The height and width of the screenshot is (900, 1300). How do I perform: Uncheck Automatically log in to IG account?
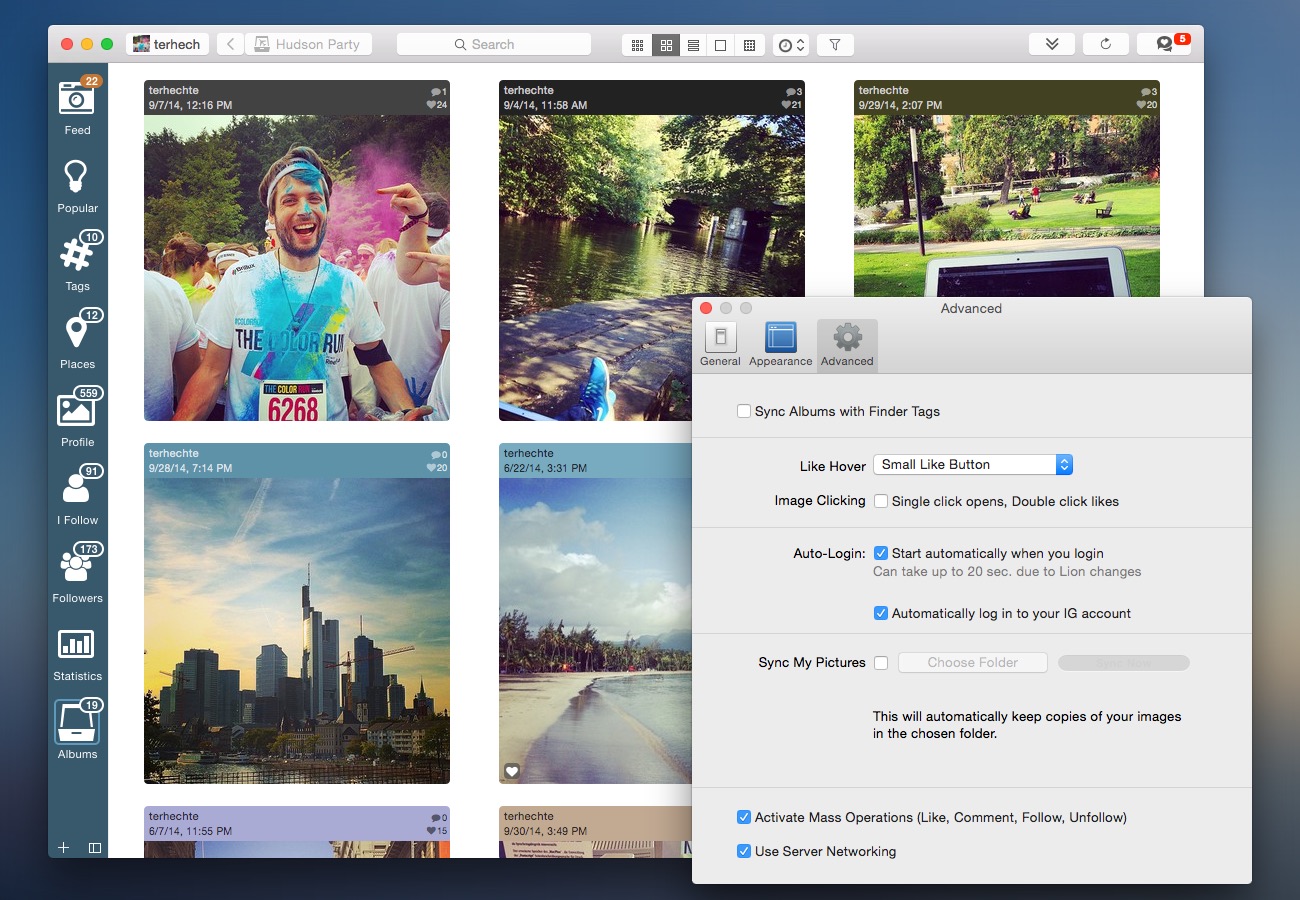881,613
